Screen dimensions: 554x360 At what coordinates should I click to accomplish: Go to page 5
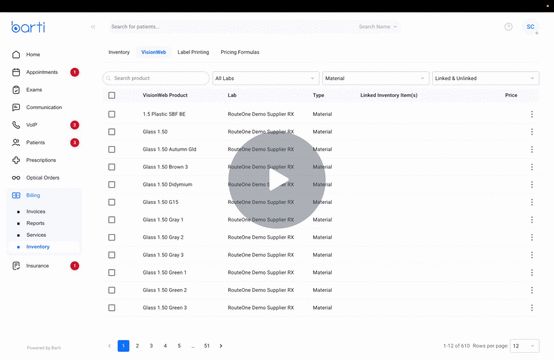tap(179, 346)
